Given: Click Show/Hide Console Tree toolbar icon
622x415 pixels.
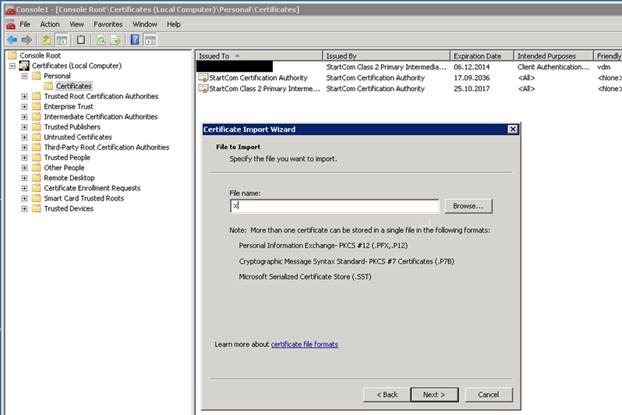Looking at the screenshot, I should (61, 39).
